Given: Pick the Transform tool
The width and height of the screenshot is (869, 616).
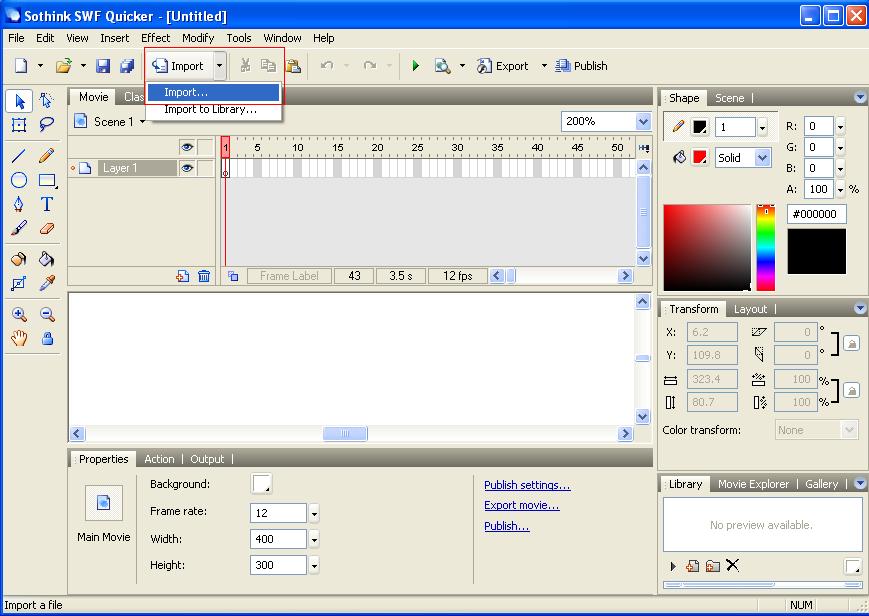Looking at the screenshot, I should 19,125.
